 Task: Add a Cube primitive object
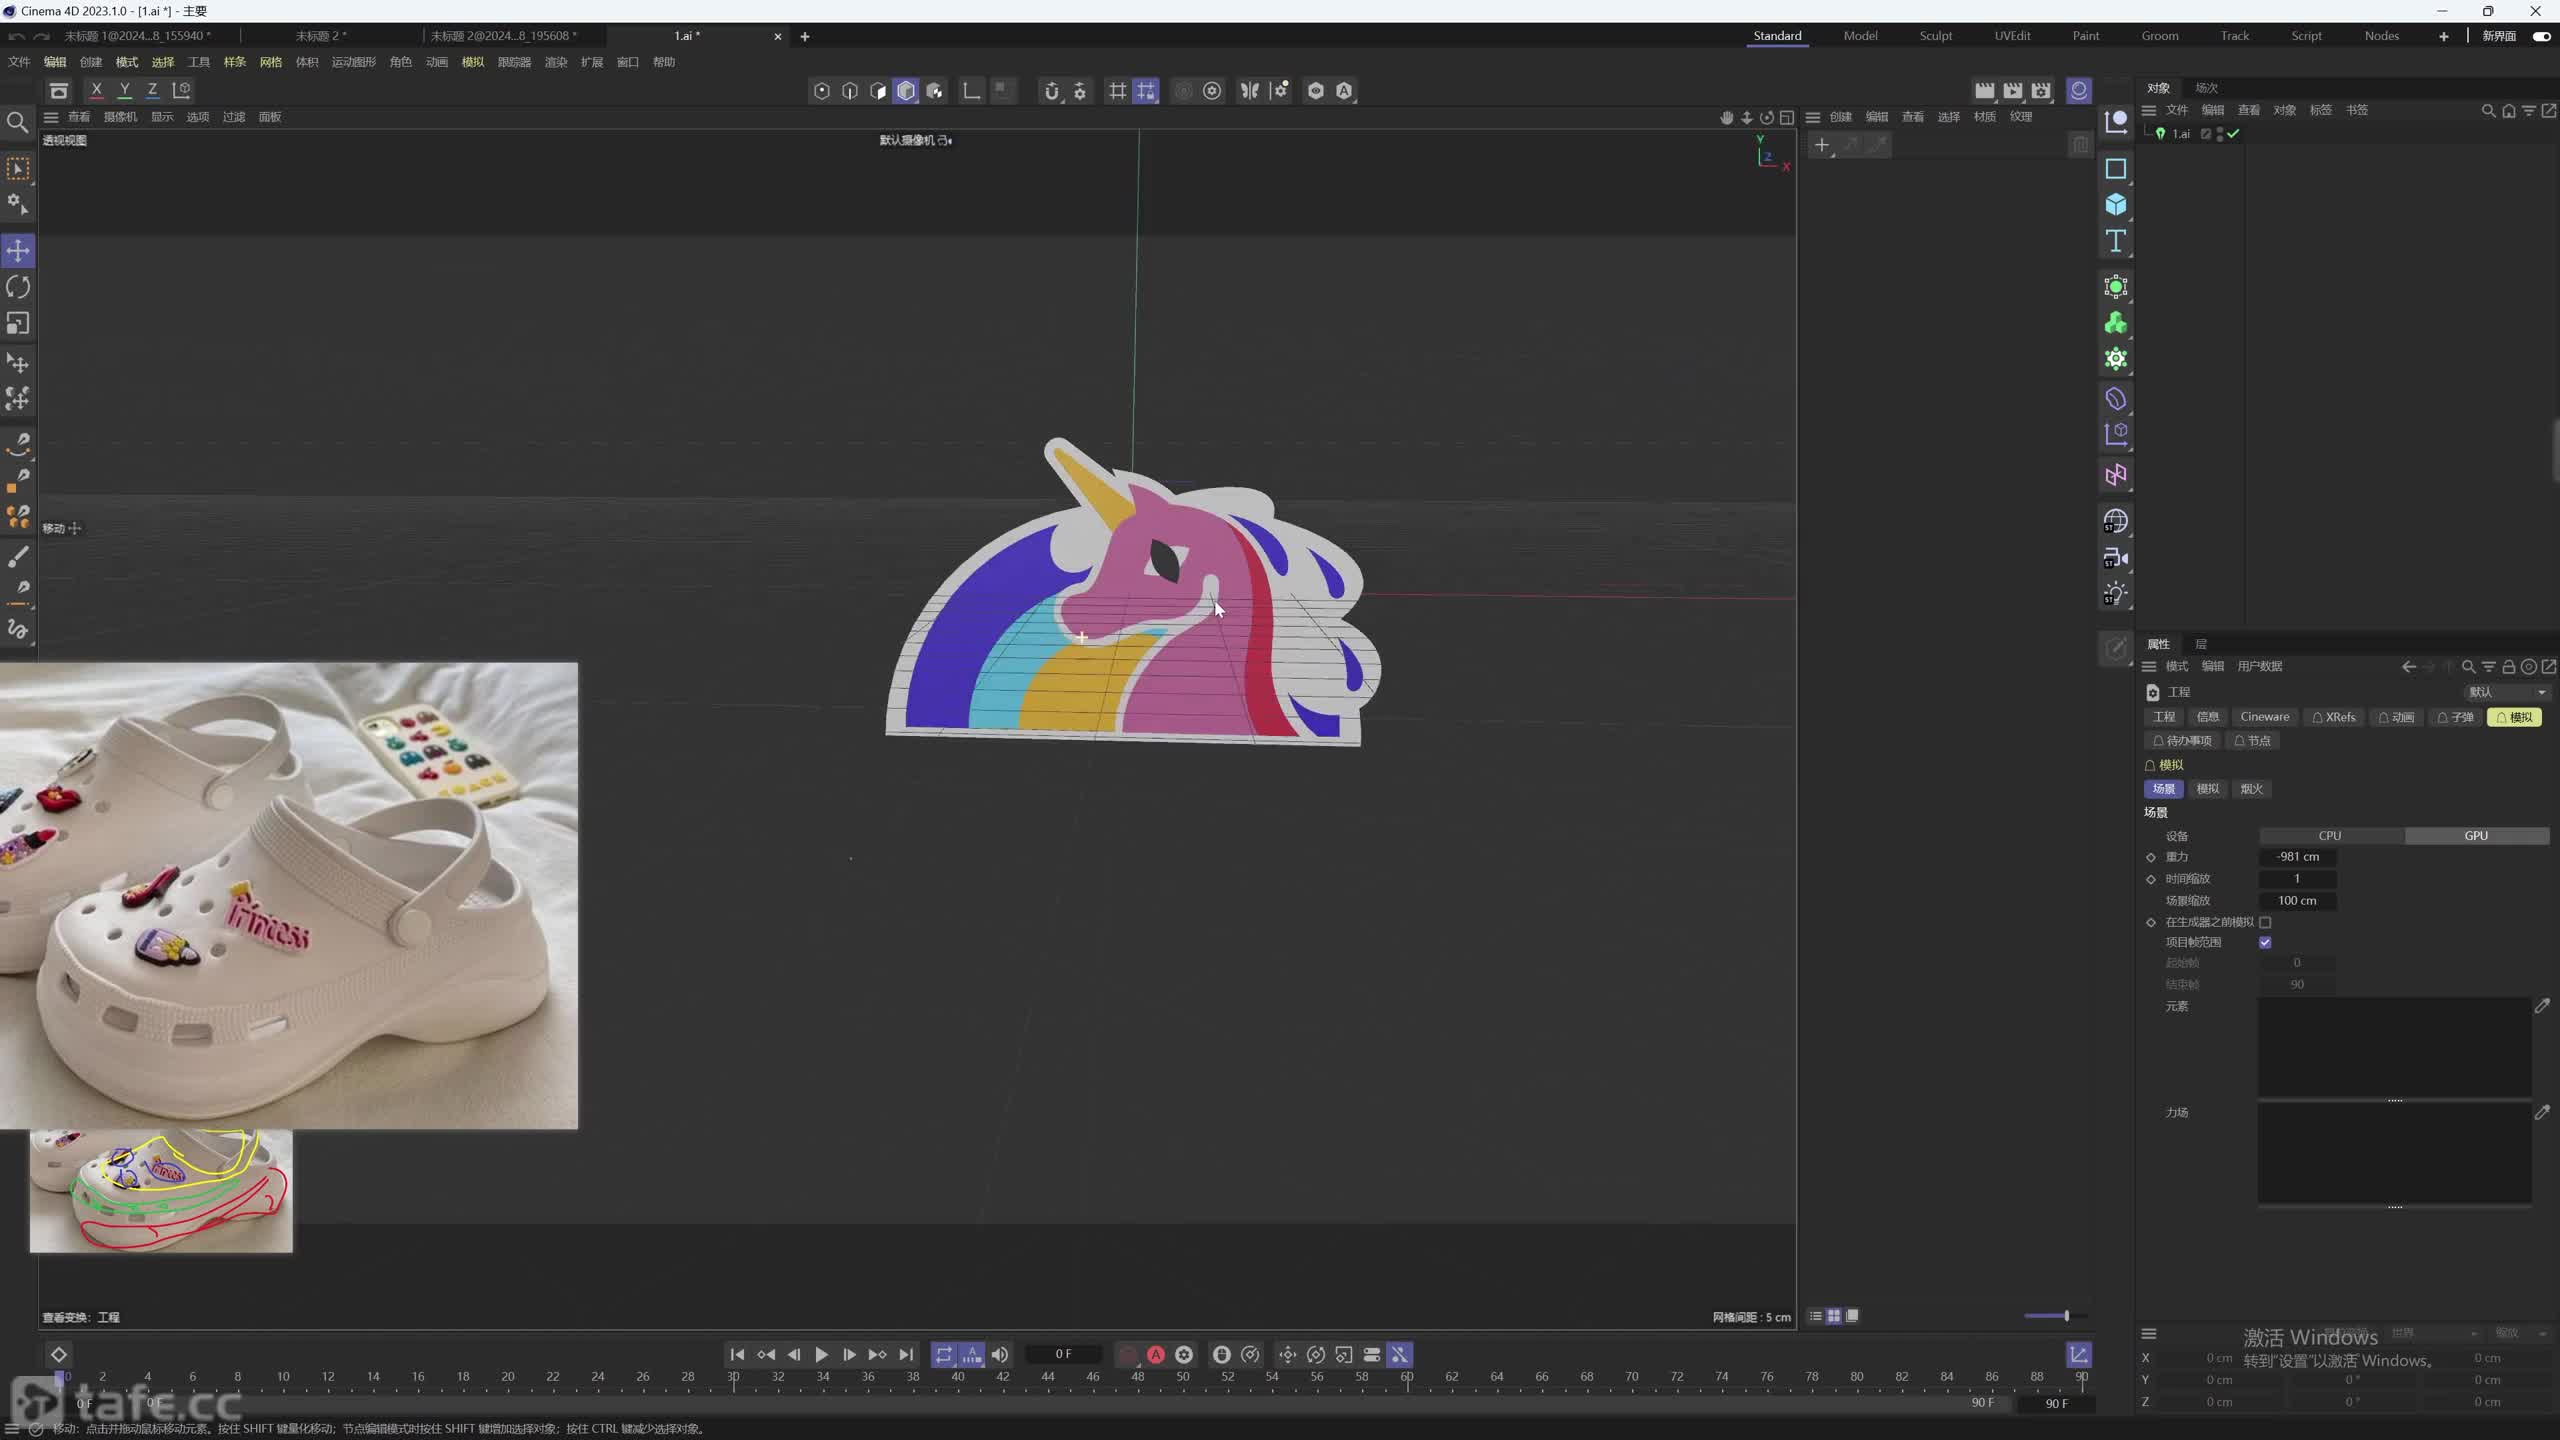point(2115,205)
